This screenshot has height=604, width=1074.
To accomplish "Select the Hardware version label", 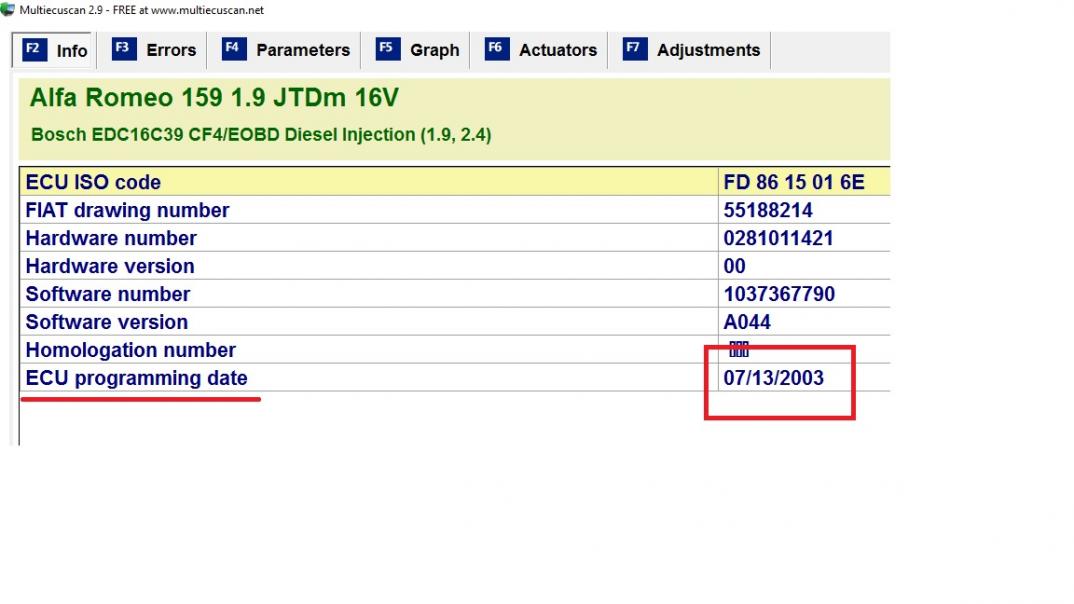I will pos(110,266).
